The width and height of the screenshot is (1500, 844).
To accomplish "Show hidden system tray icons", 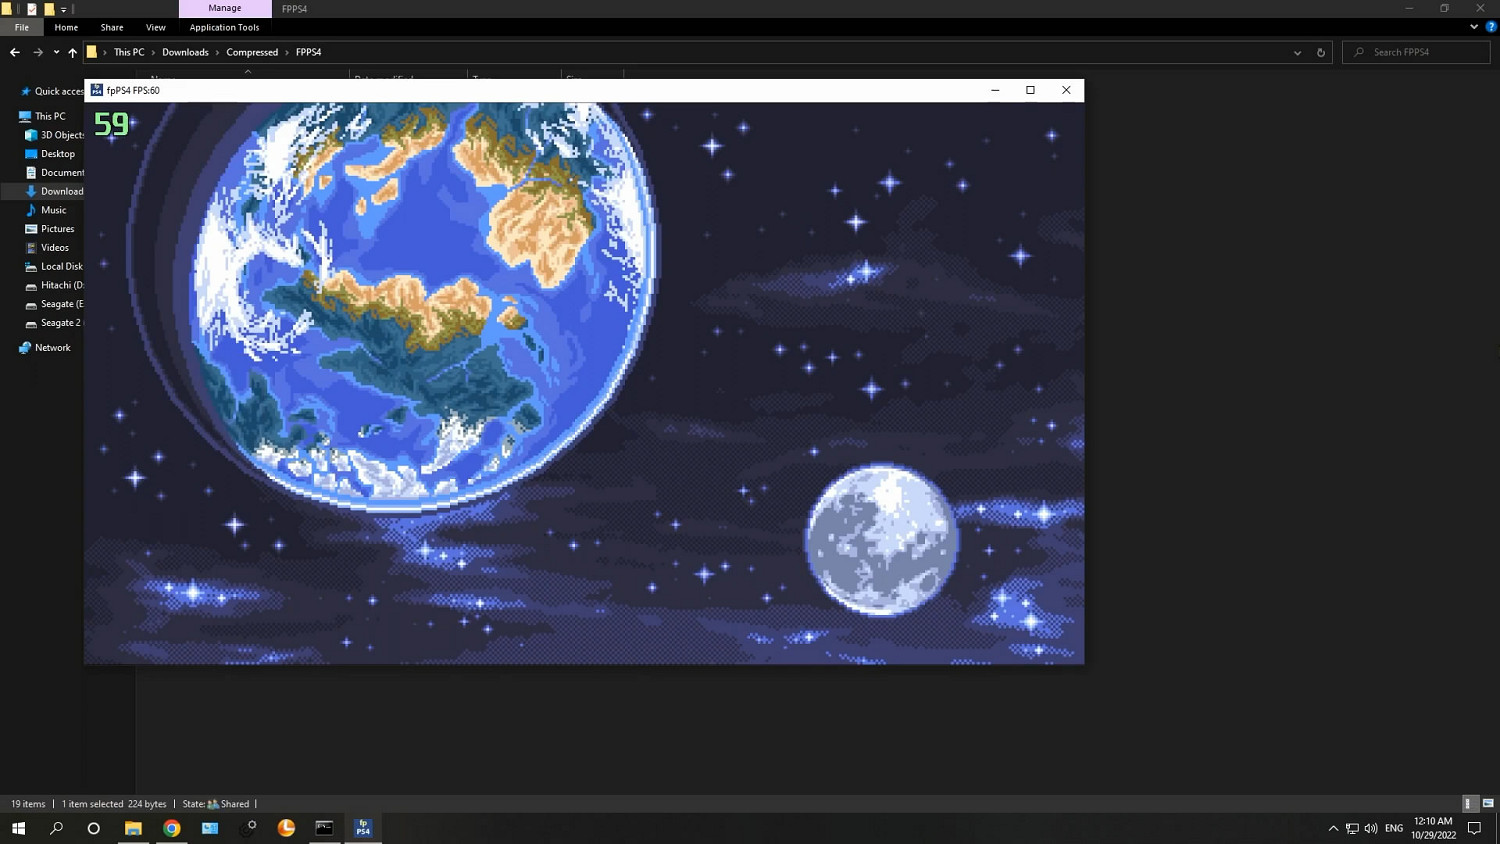I will [x=1333, y=828].
